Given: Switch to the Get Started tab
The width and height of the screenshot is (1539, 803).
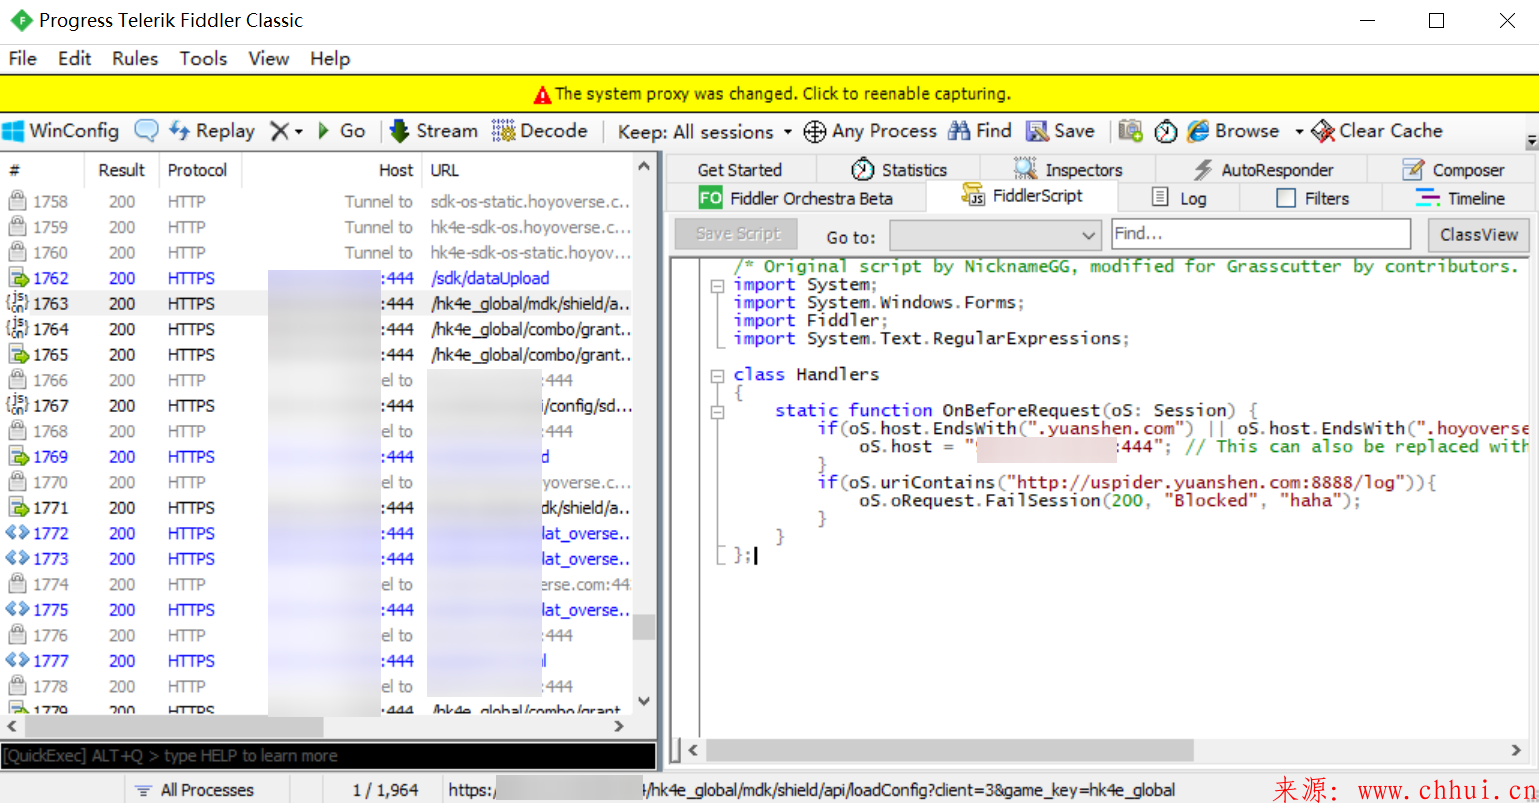Looking at the screenshot, I should pos(740,170).
